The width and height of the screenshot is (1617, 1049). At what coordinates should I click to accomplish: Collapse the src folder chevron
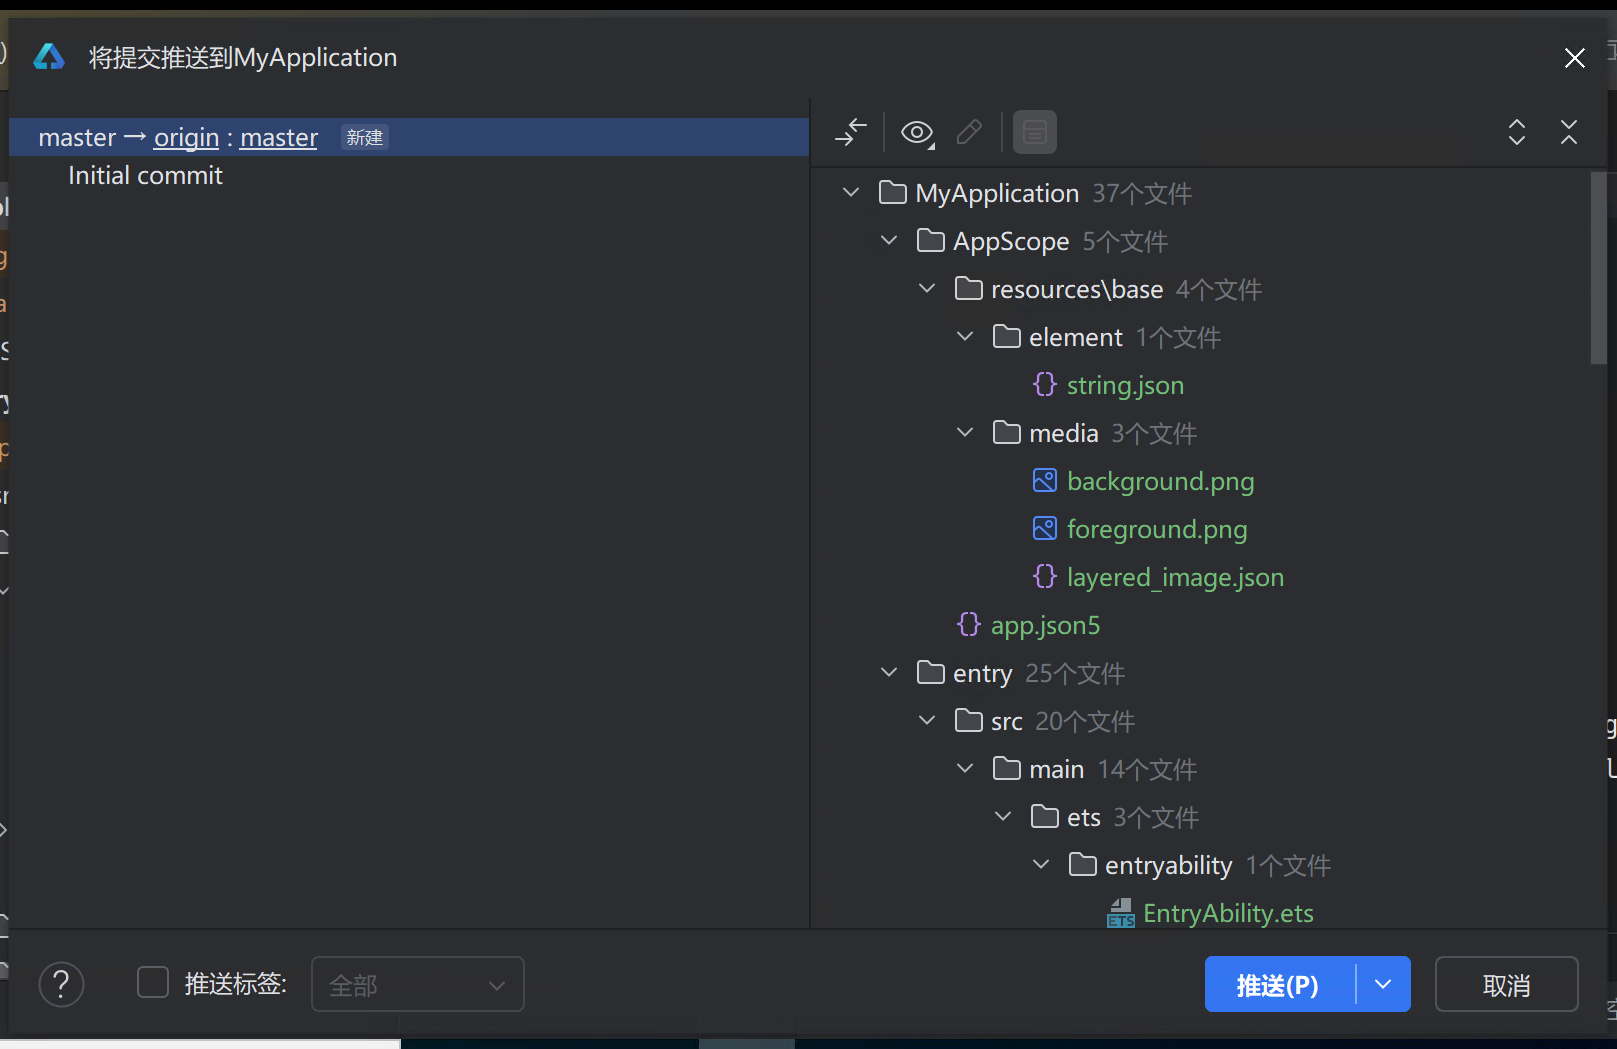coord(927,720)
